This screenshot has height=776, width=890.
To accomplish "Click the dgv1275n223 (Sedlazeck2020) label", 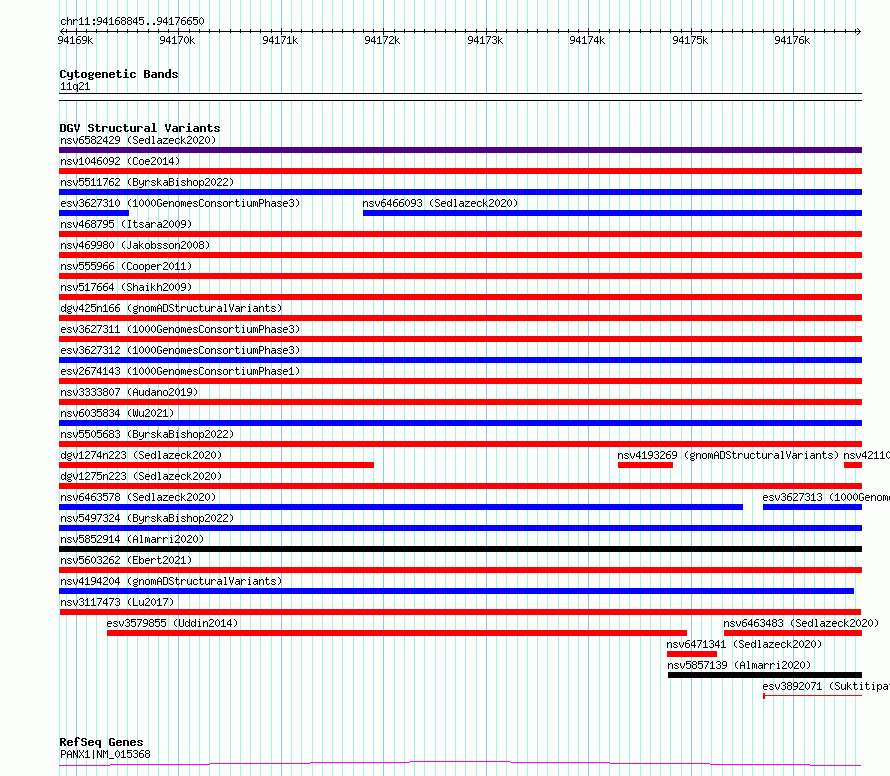I will coord(141,476).
